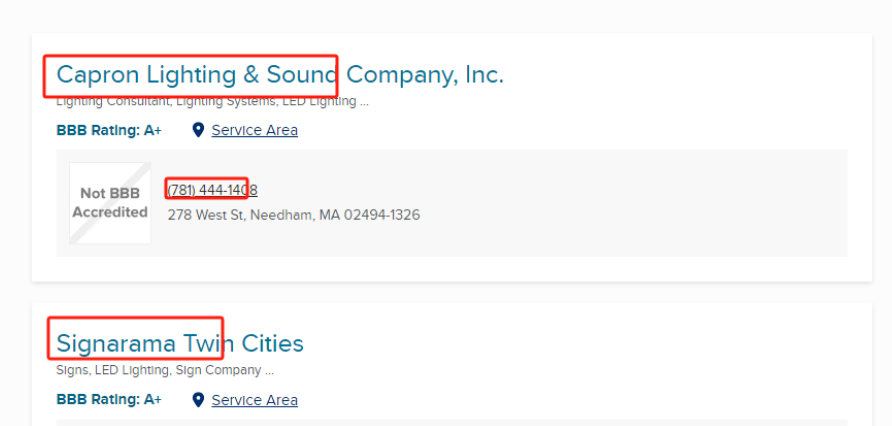Expand ellipsis after Capron's LED Lighting category

pyautogui.click(x=364, y=104)
